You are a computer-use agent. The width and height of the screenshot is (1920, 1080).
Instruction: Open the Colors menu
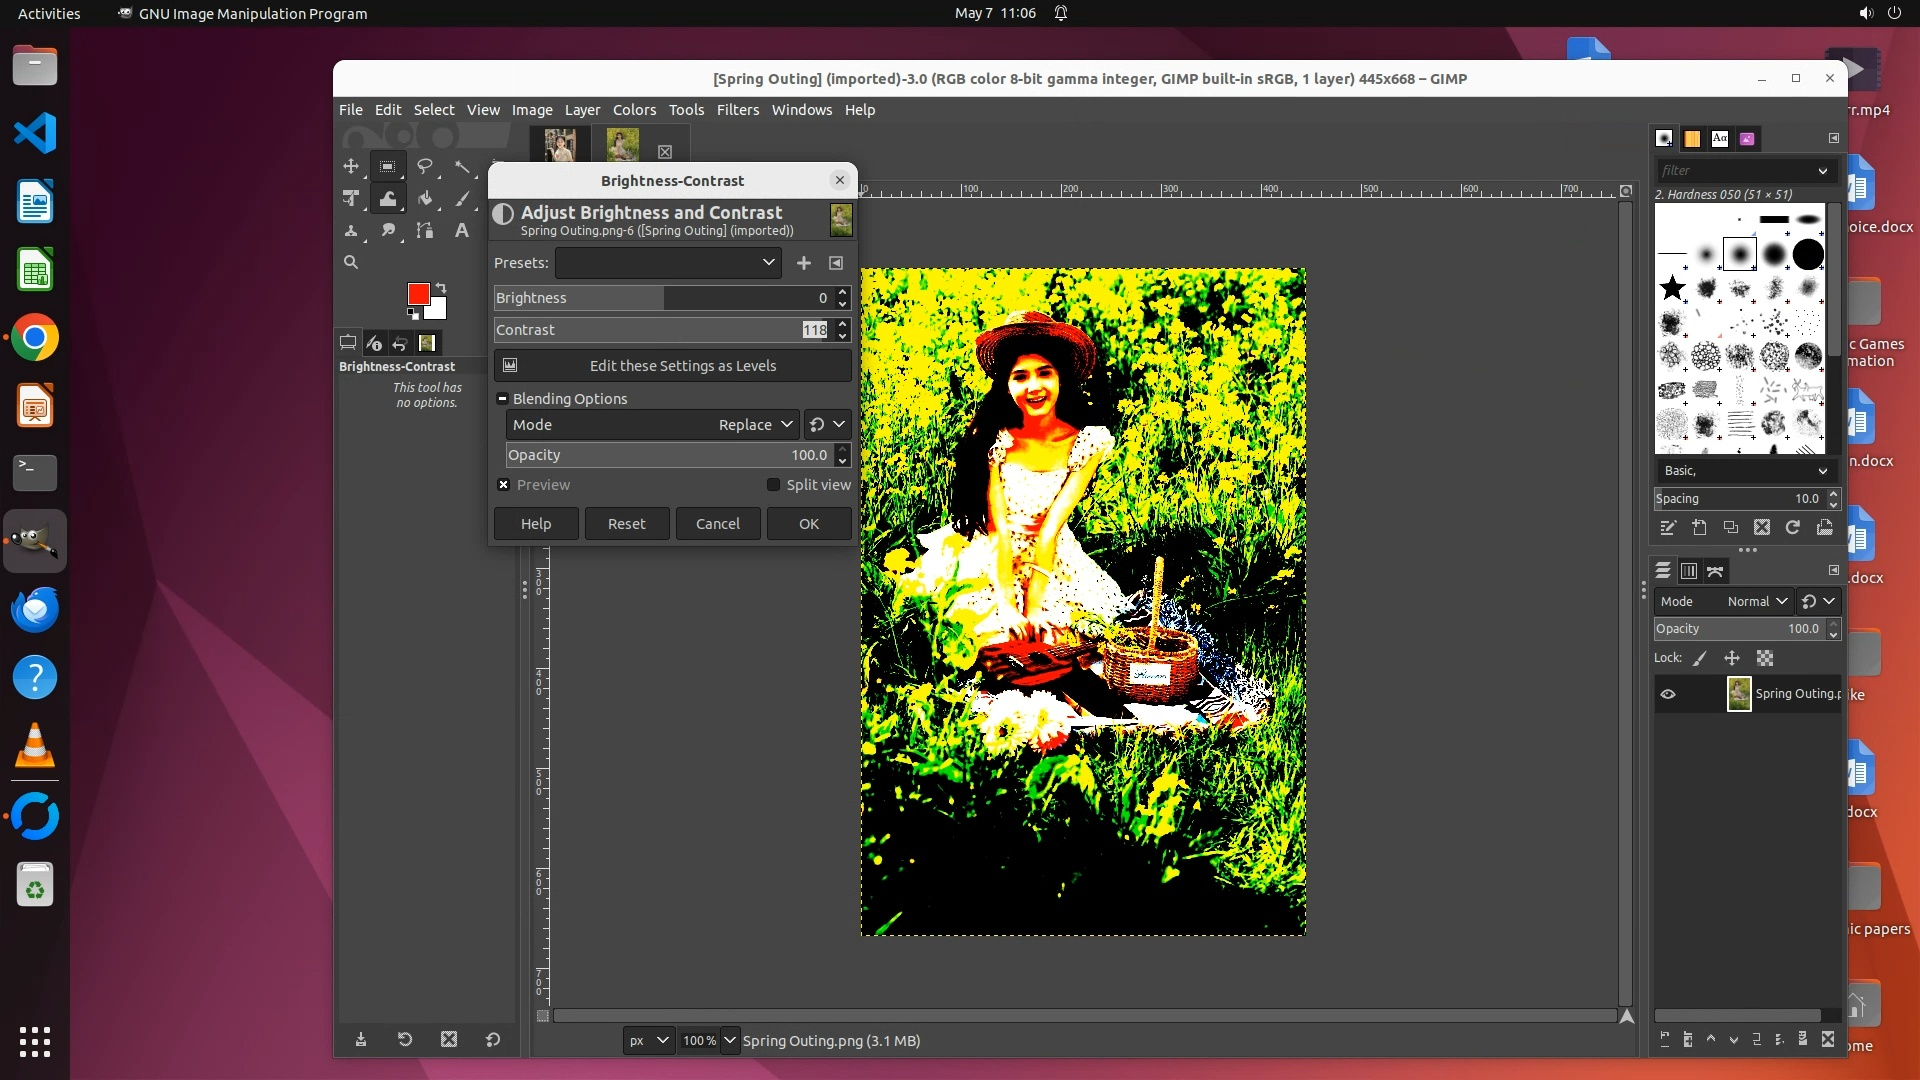tap(634, 110)
